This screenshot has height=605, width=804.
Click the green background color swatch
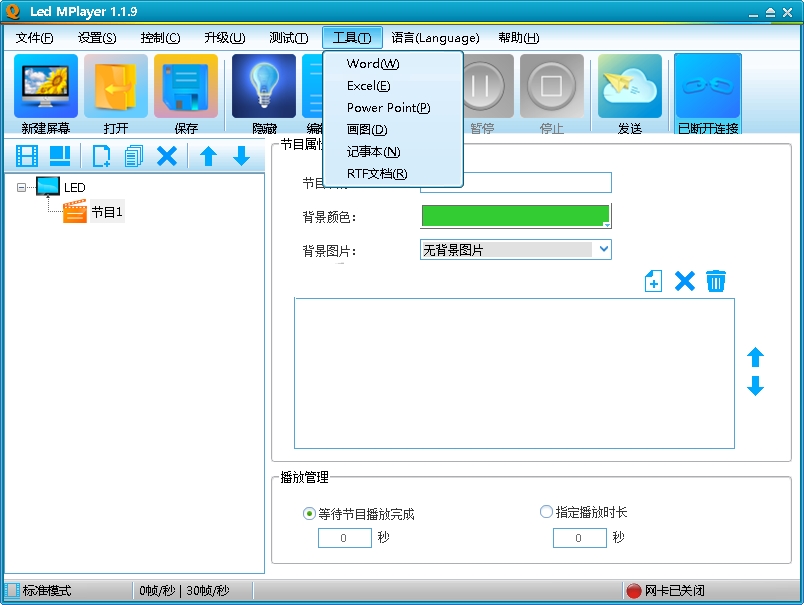click(515, 216)
